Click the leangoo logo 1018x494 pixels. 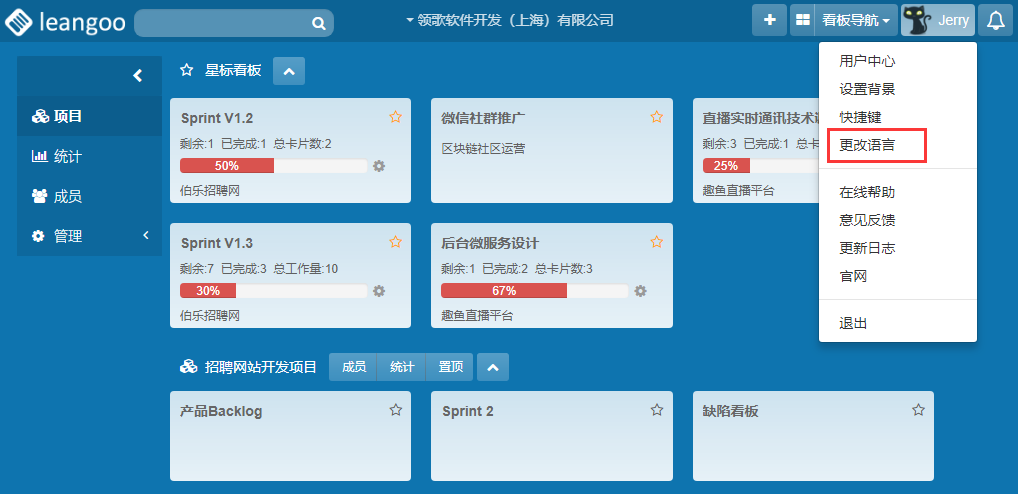(66, 21)
